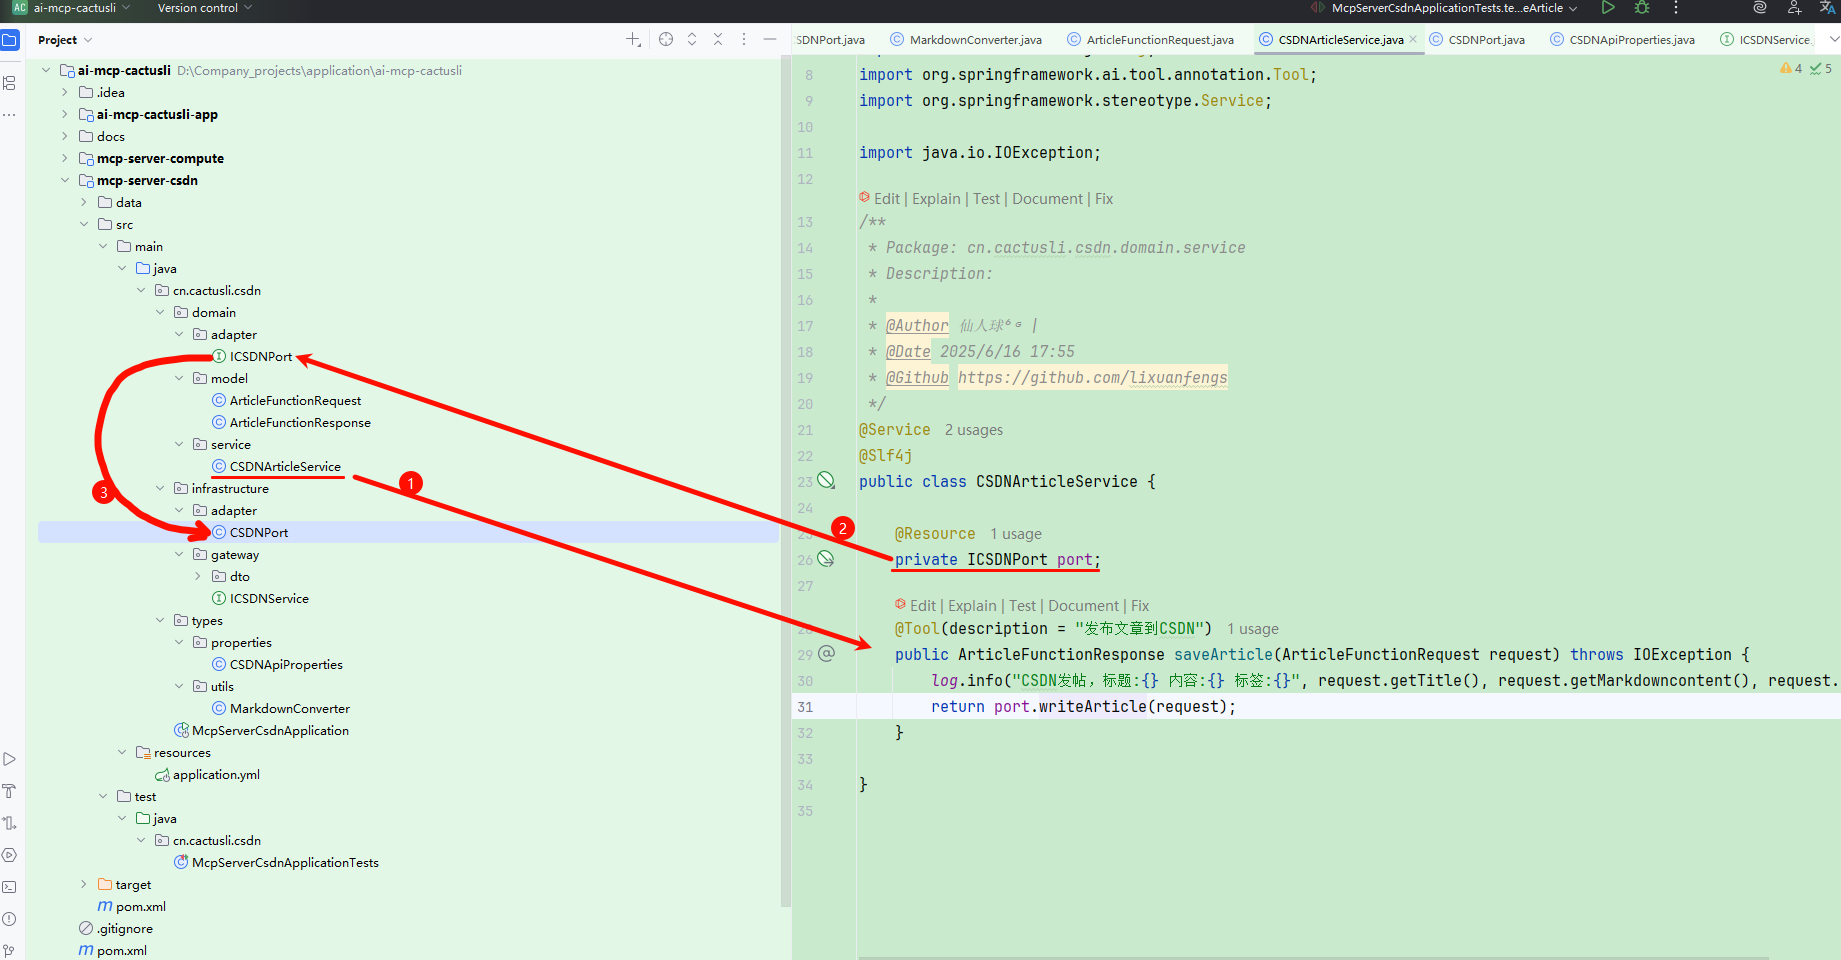
Task: Expand the ai-mcp-cactusli-app module
Action: tap(65, 114)
